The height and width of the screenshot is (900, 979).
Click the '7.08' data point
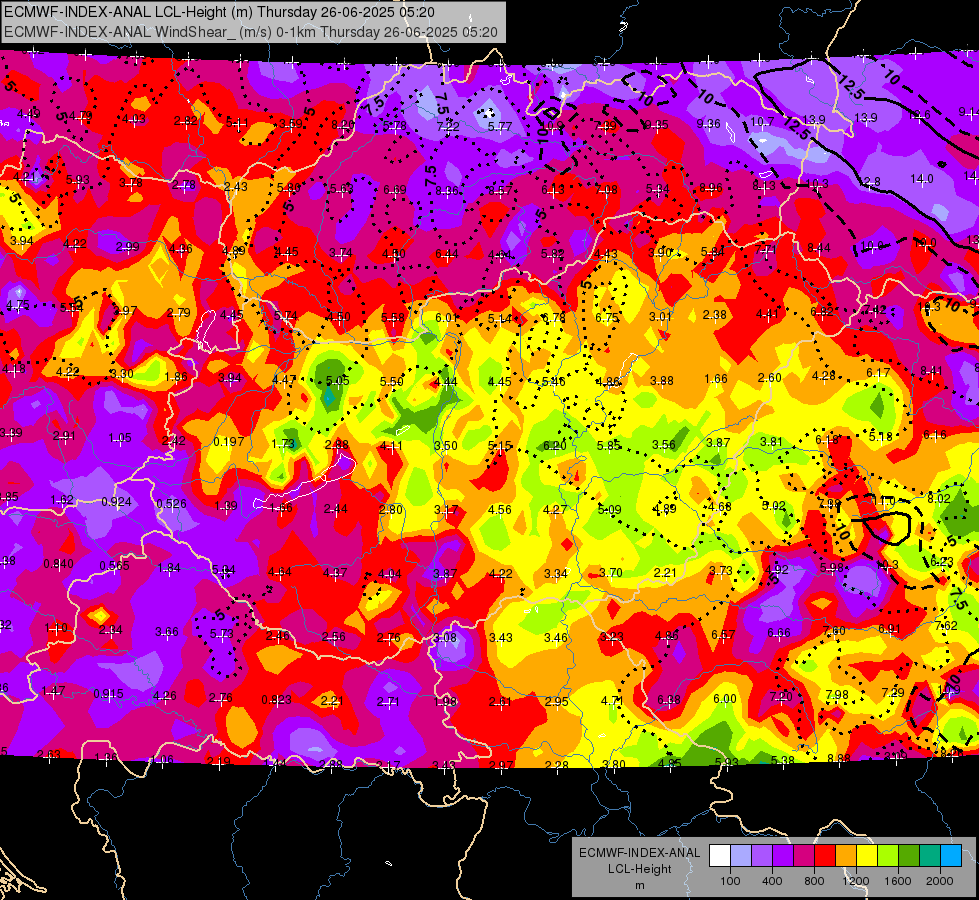pos(606,189)
